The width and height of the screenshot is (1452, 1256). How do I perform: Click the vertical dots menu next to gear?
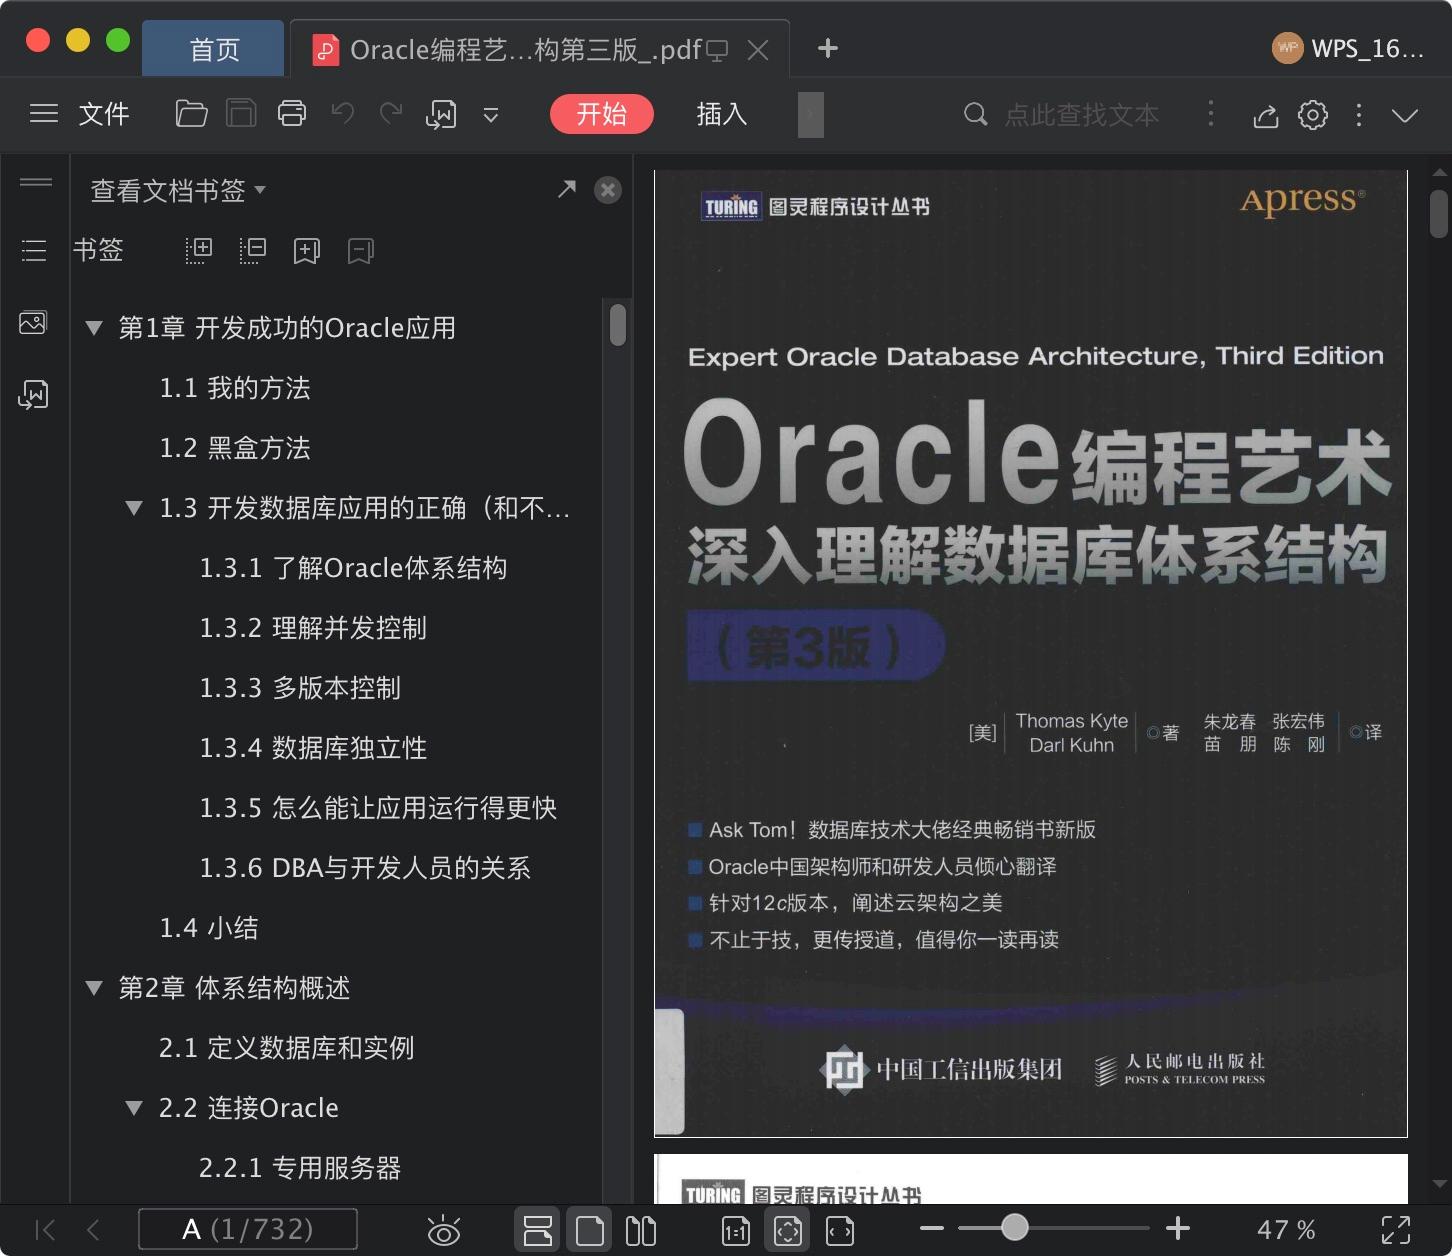pos(1358,115)
